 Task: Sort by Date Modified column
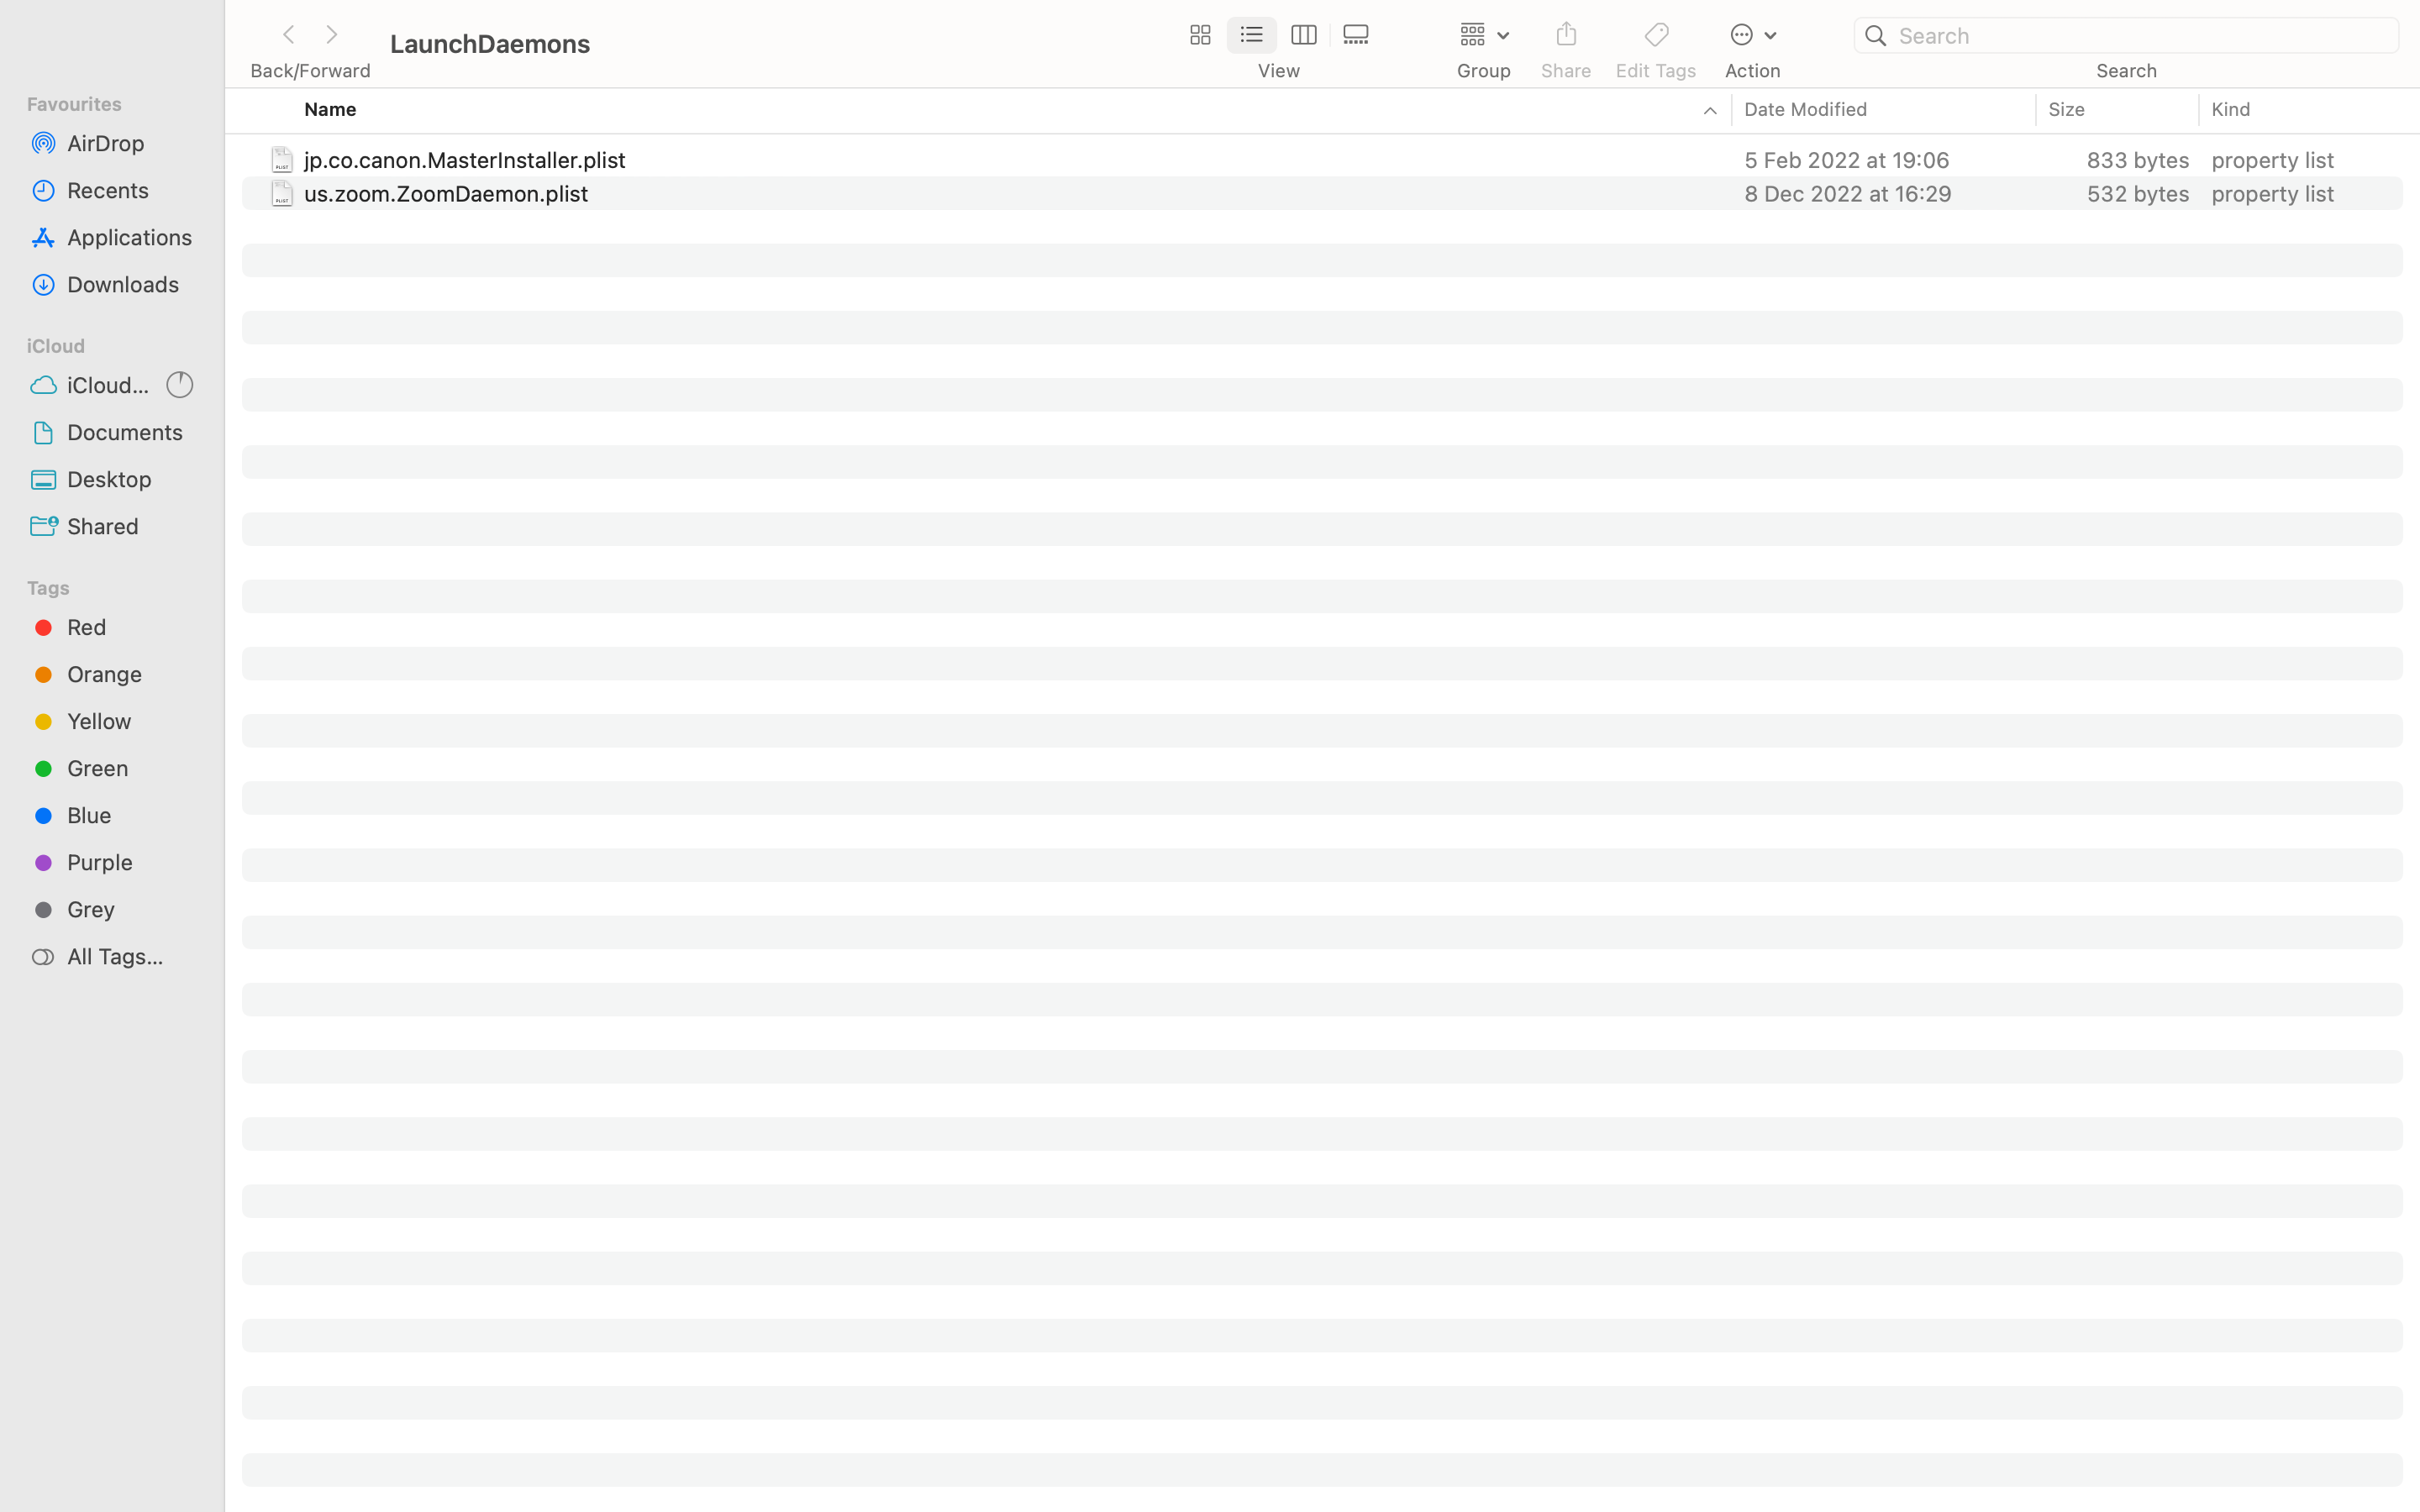1805,109
